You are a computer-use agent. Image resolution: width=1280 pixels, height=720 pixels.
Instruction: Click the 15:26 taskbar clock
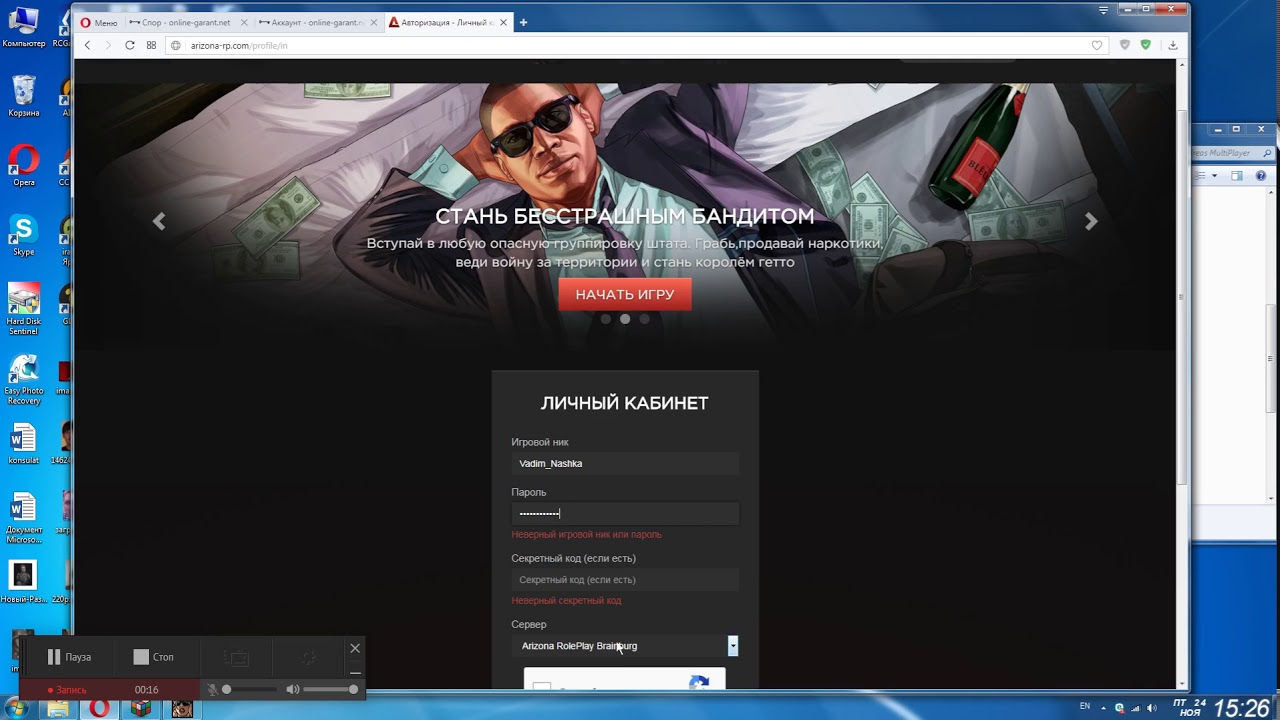[x=1241, y=708]
